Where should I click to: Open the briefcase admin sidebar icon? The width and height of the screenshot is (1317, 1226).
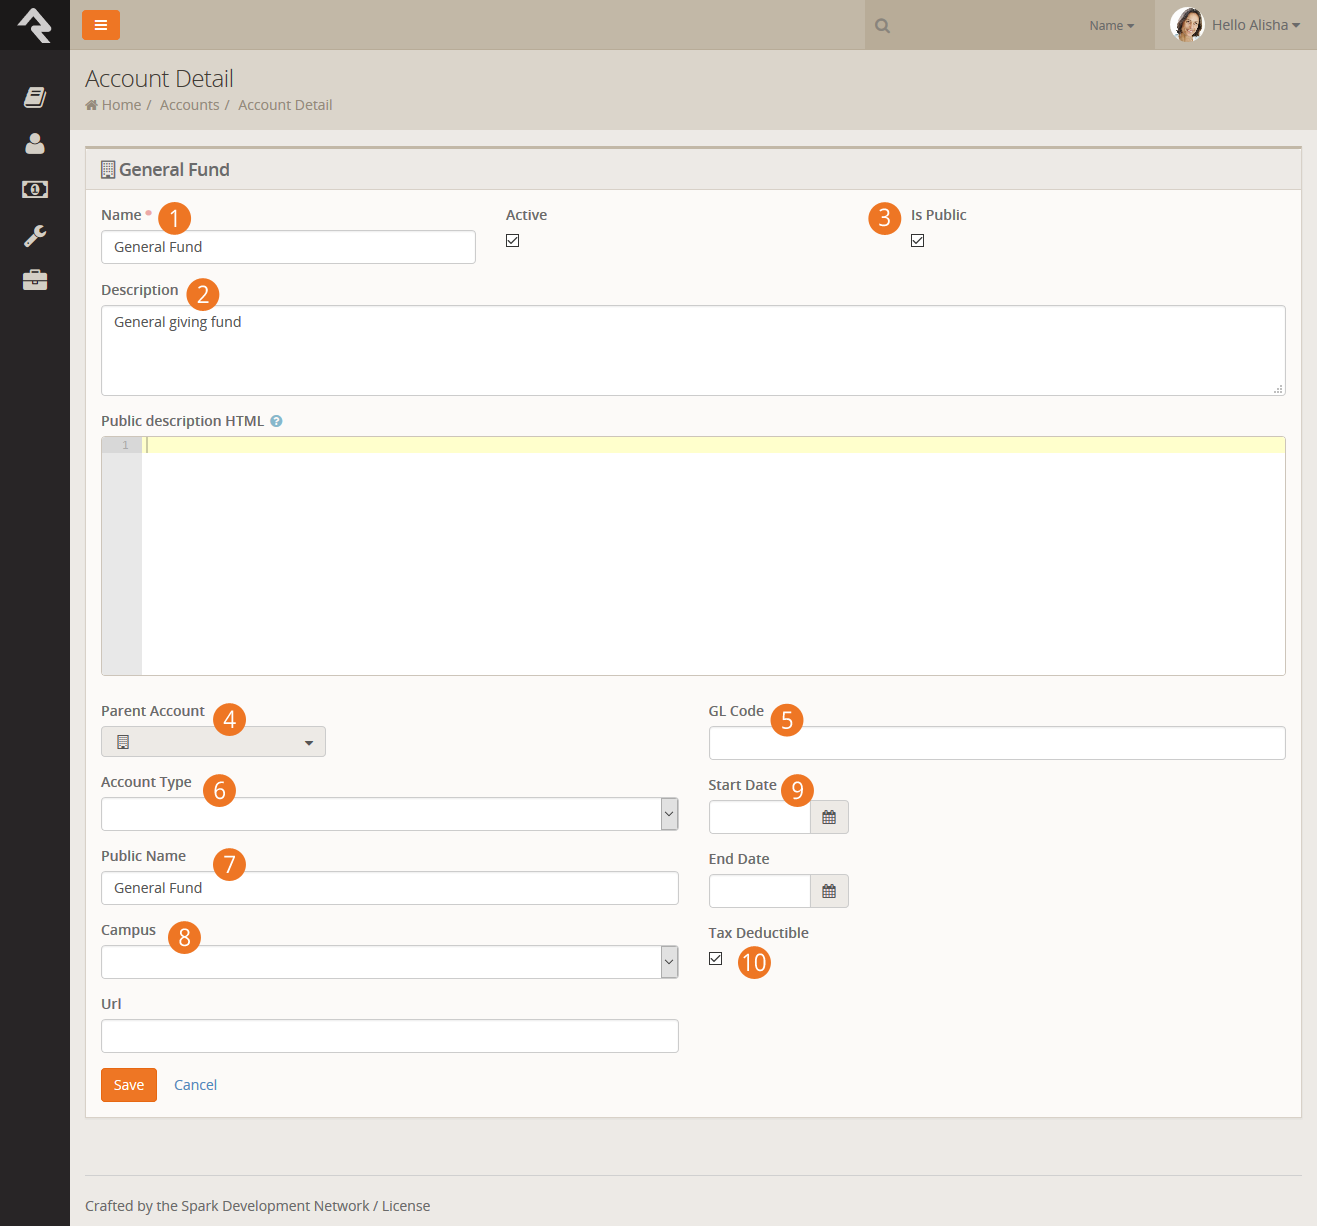[35, 280]
